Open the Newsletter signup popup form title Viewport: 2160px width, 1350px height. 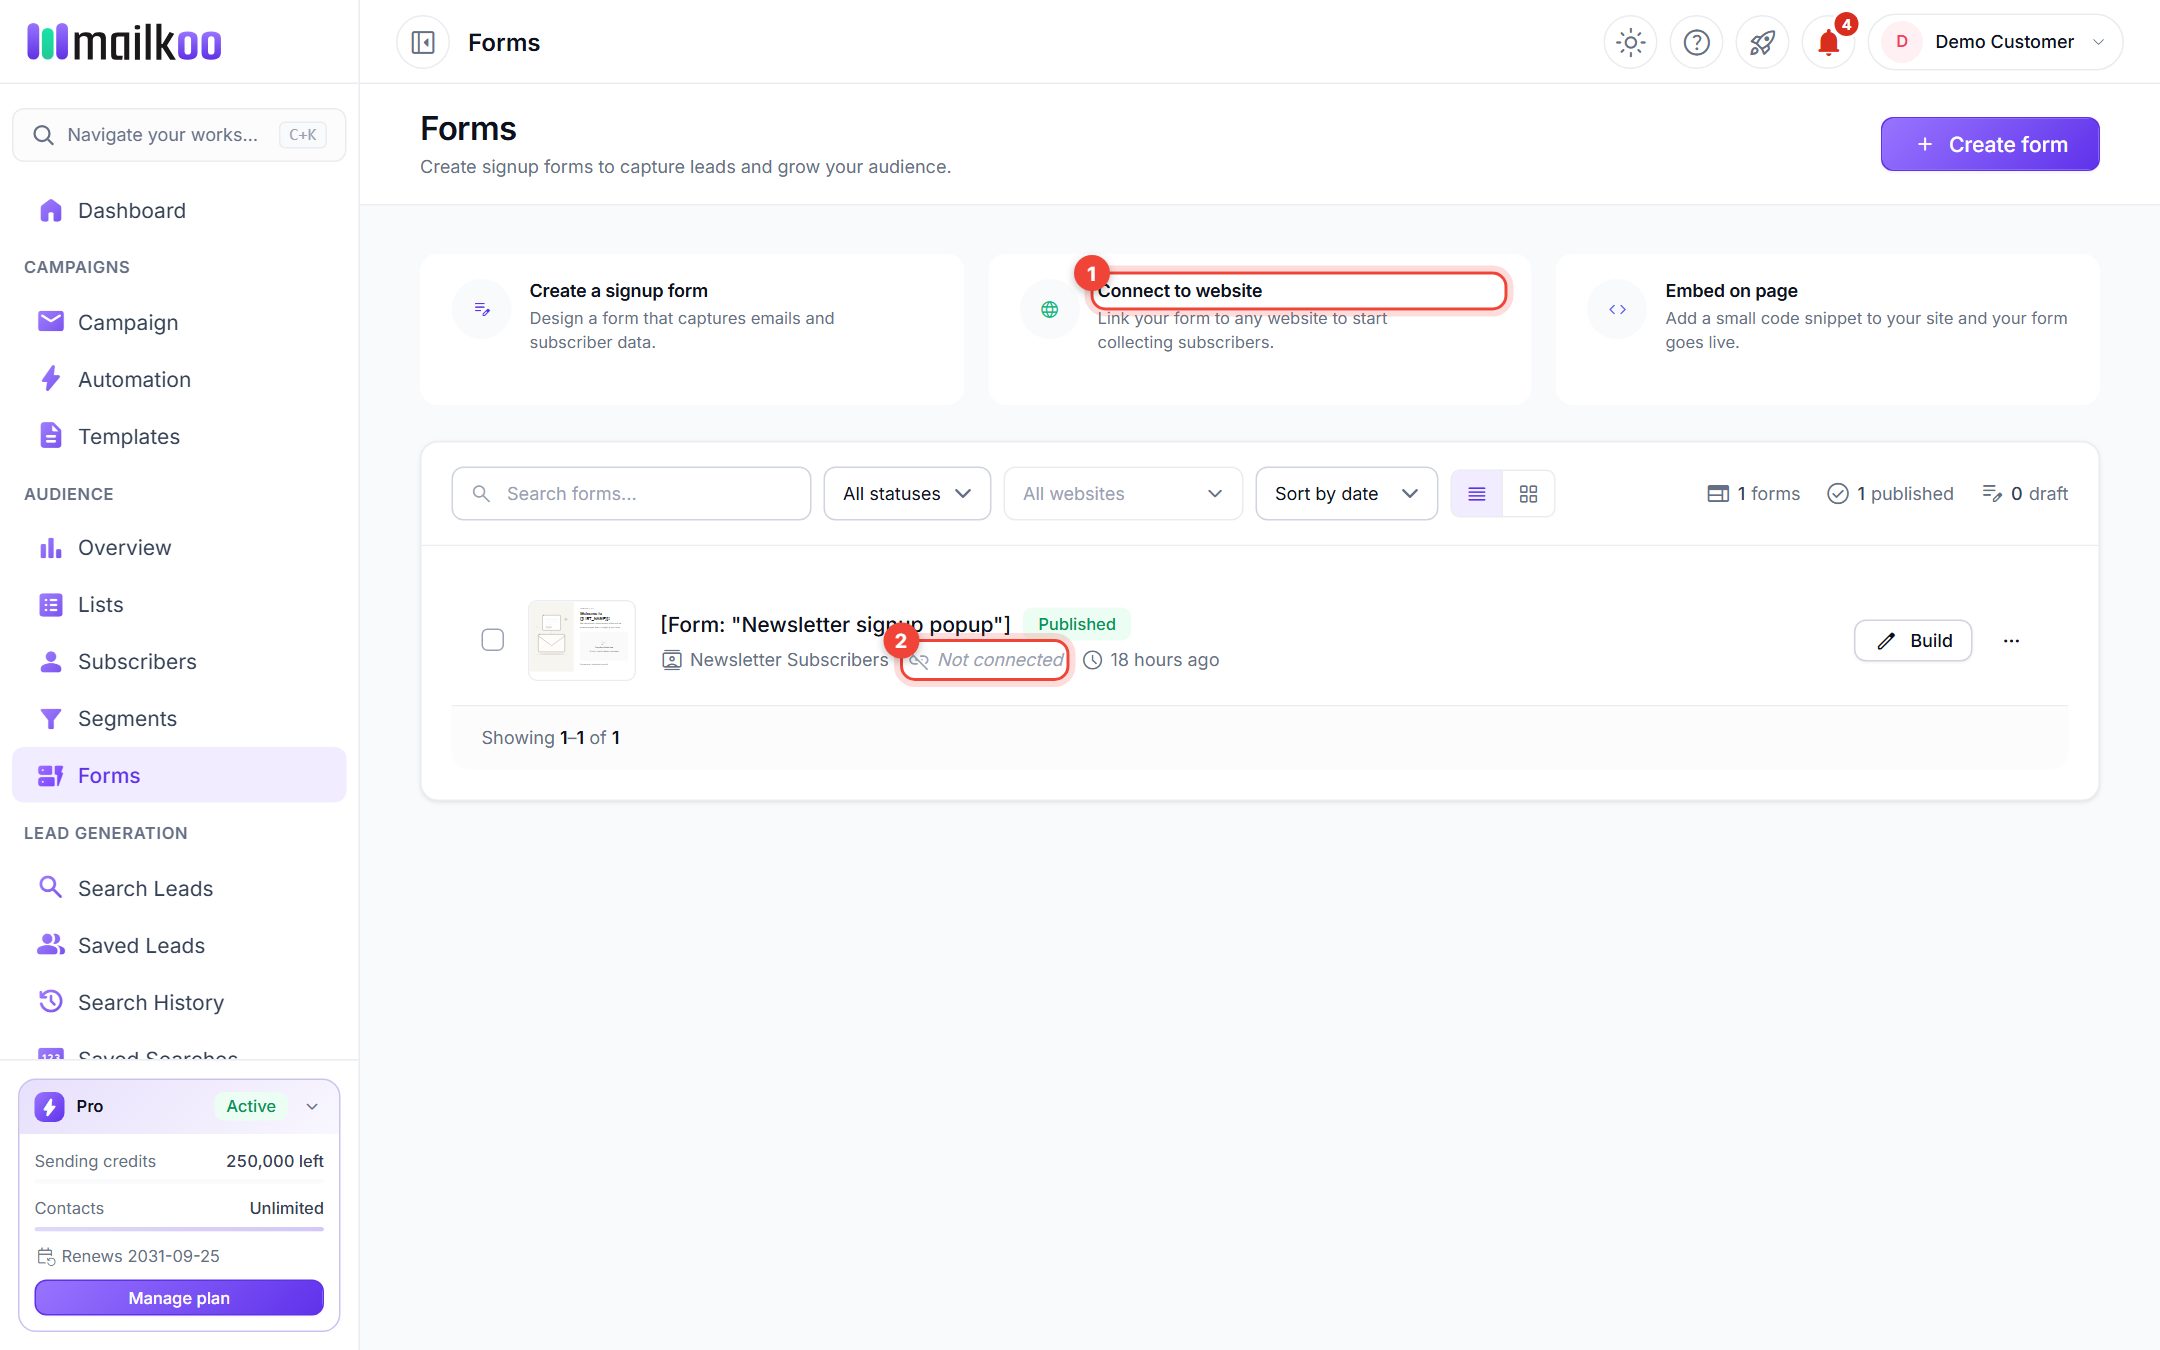point(835,624)
